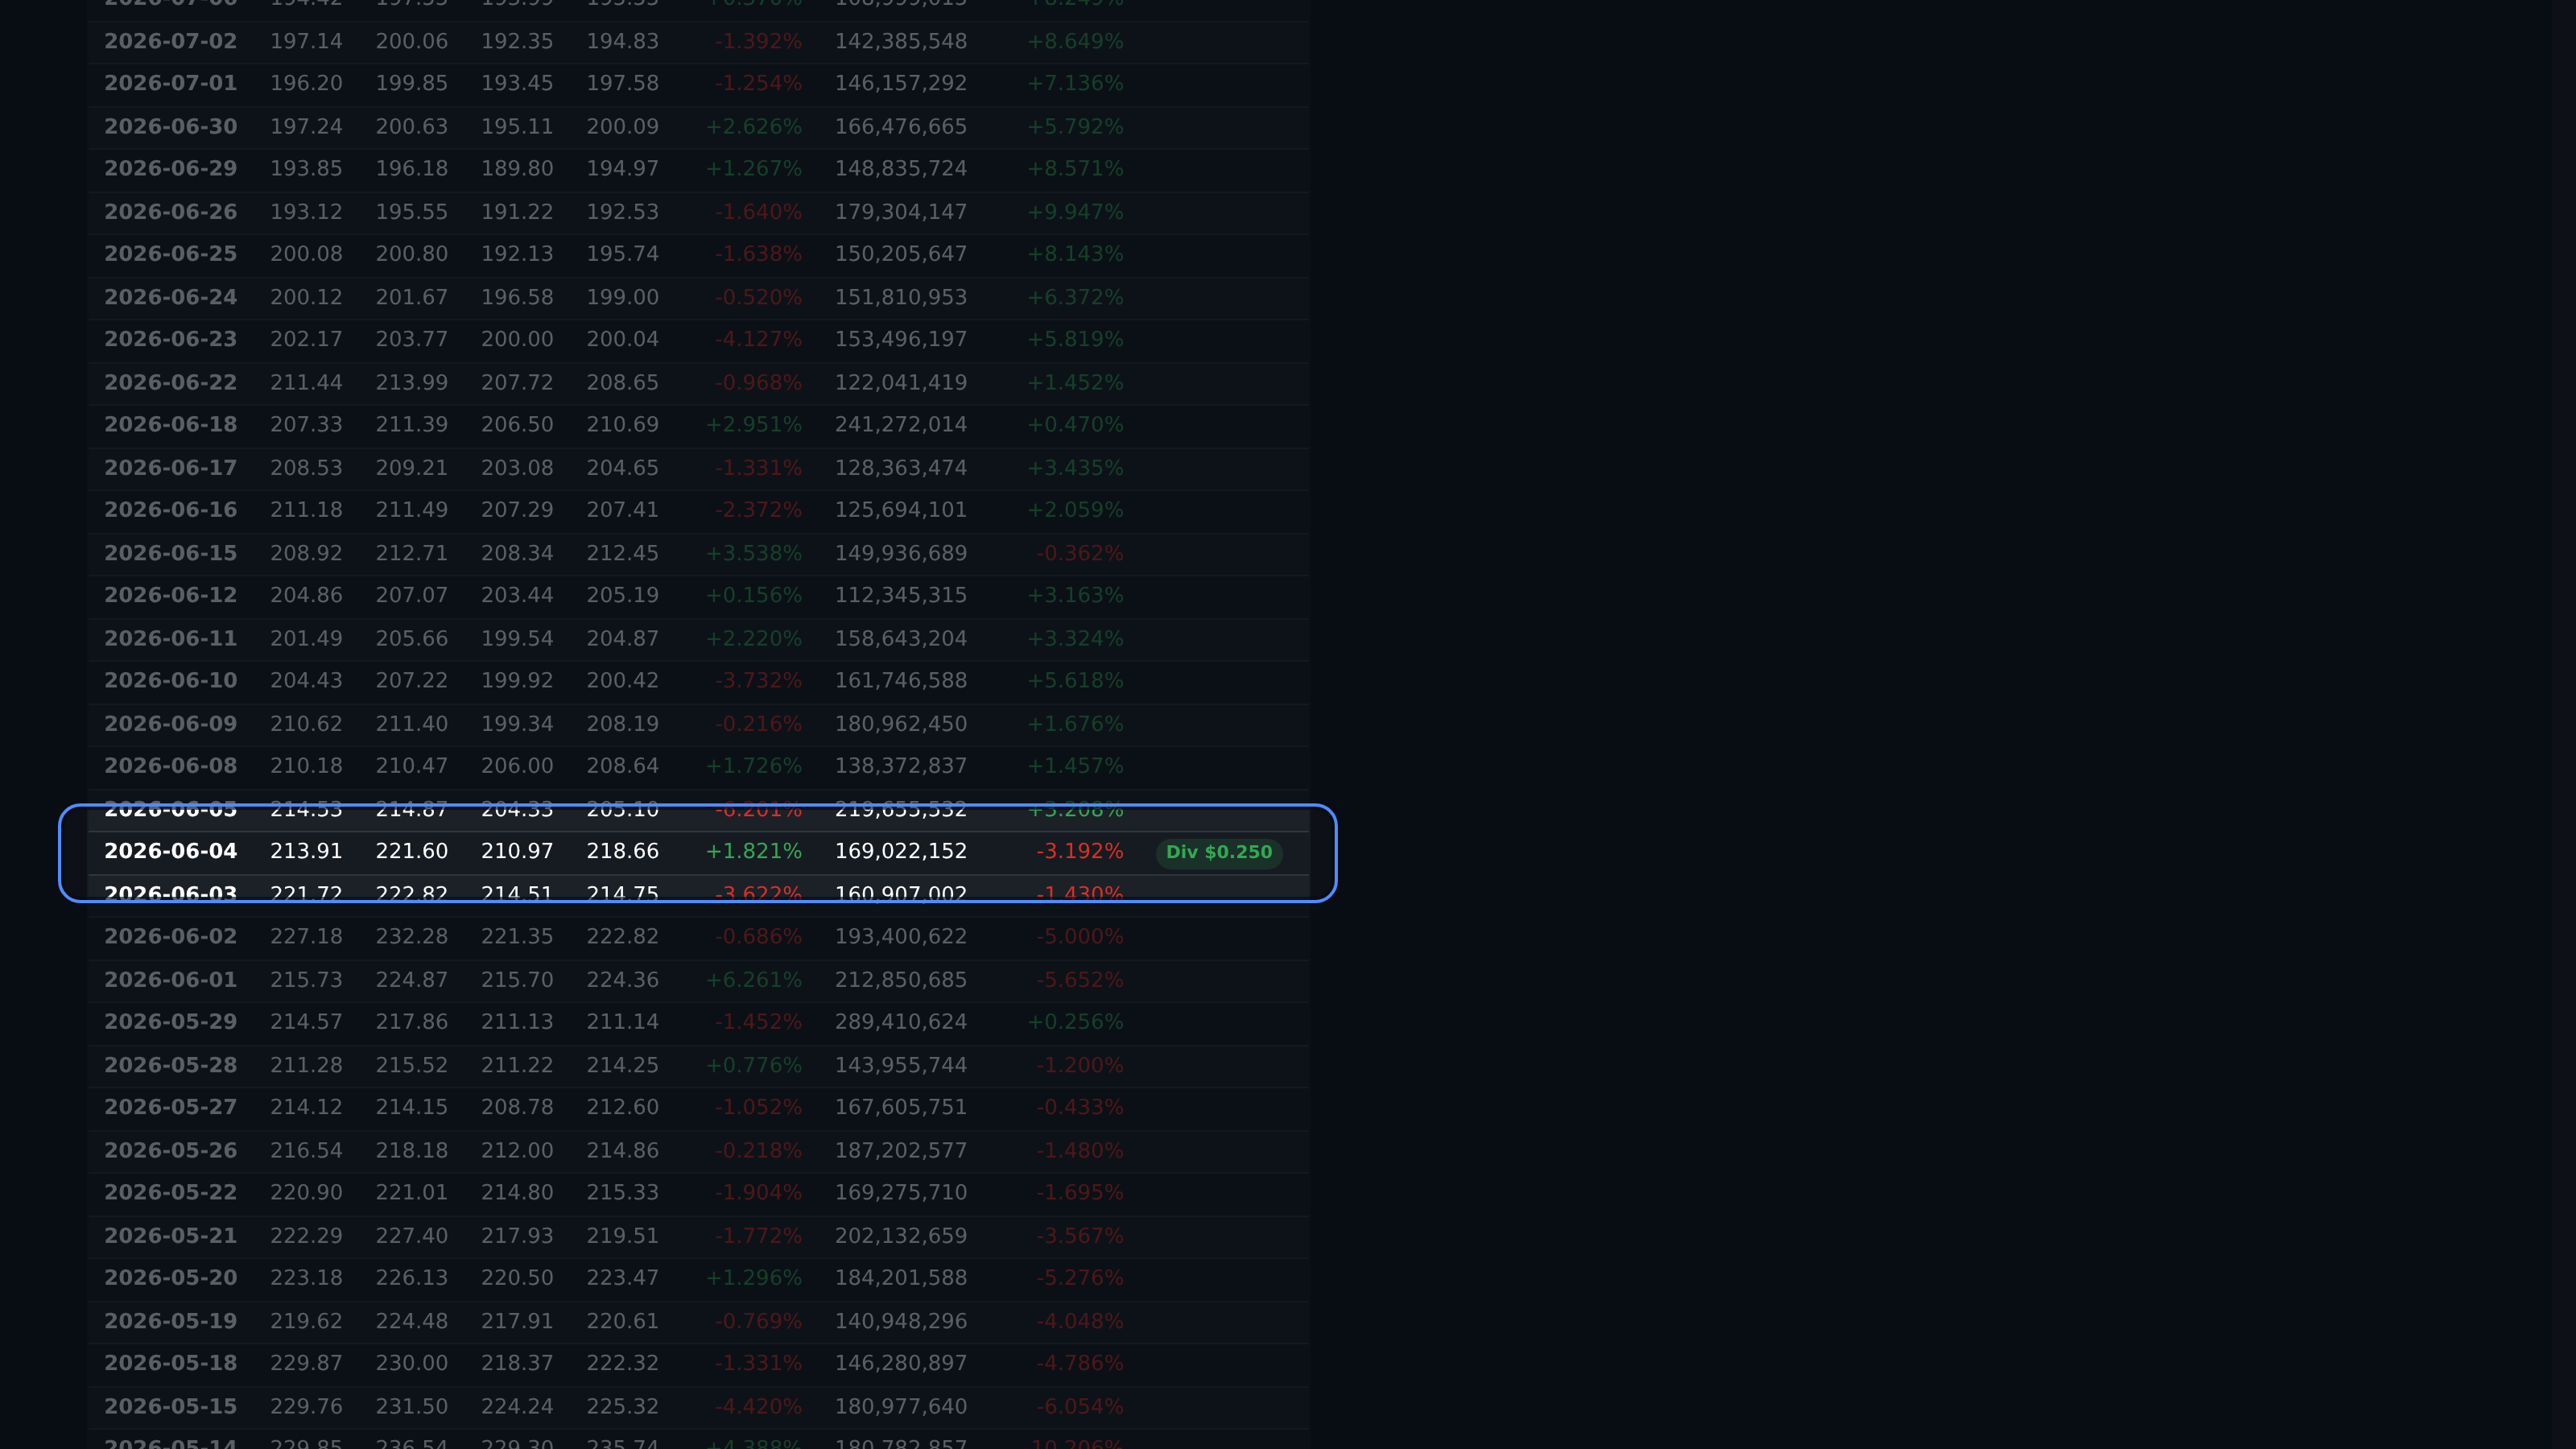Viewport: 2576px width, 1449px height.
Task: Click close price 200.09 on 2026-06-30
Action: [623, 127]
